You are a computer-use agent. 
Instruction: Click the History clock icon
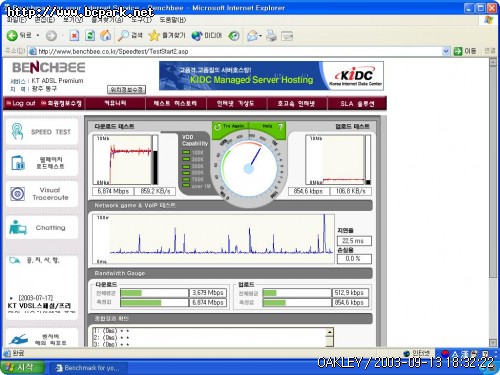click(x=234, y=35)
